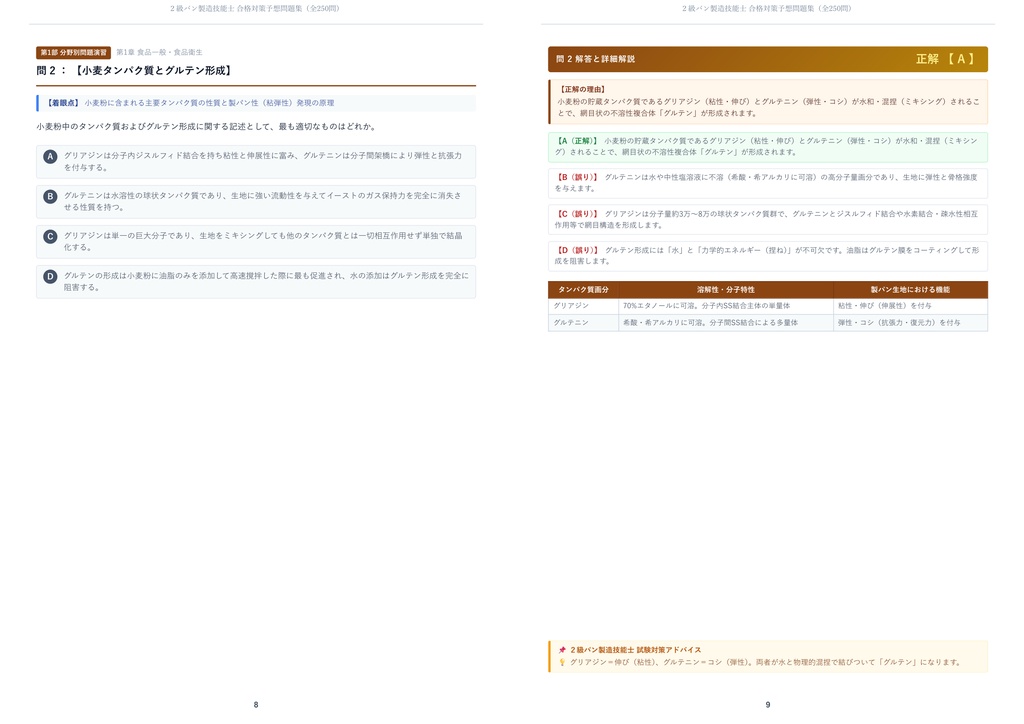Click the question title 問 2 【小麦タンパク質とグルテン形成】
Viewport: 1024px width, 724px height.
pyautogui.click(x=136, y=71)
